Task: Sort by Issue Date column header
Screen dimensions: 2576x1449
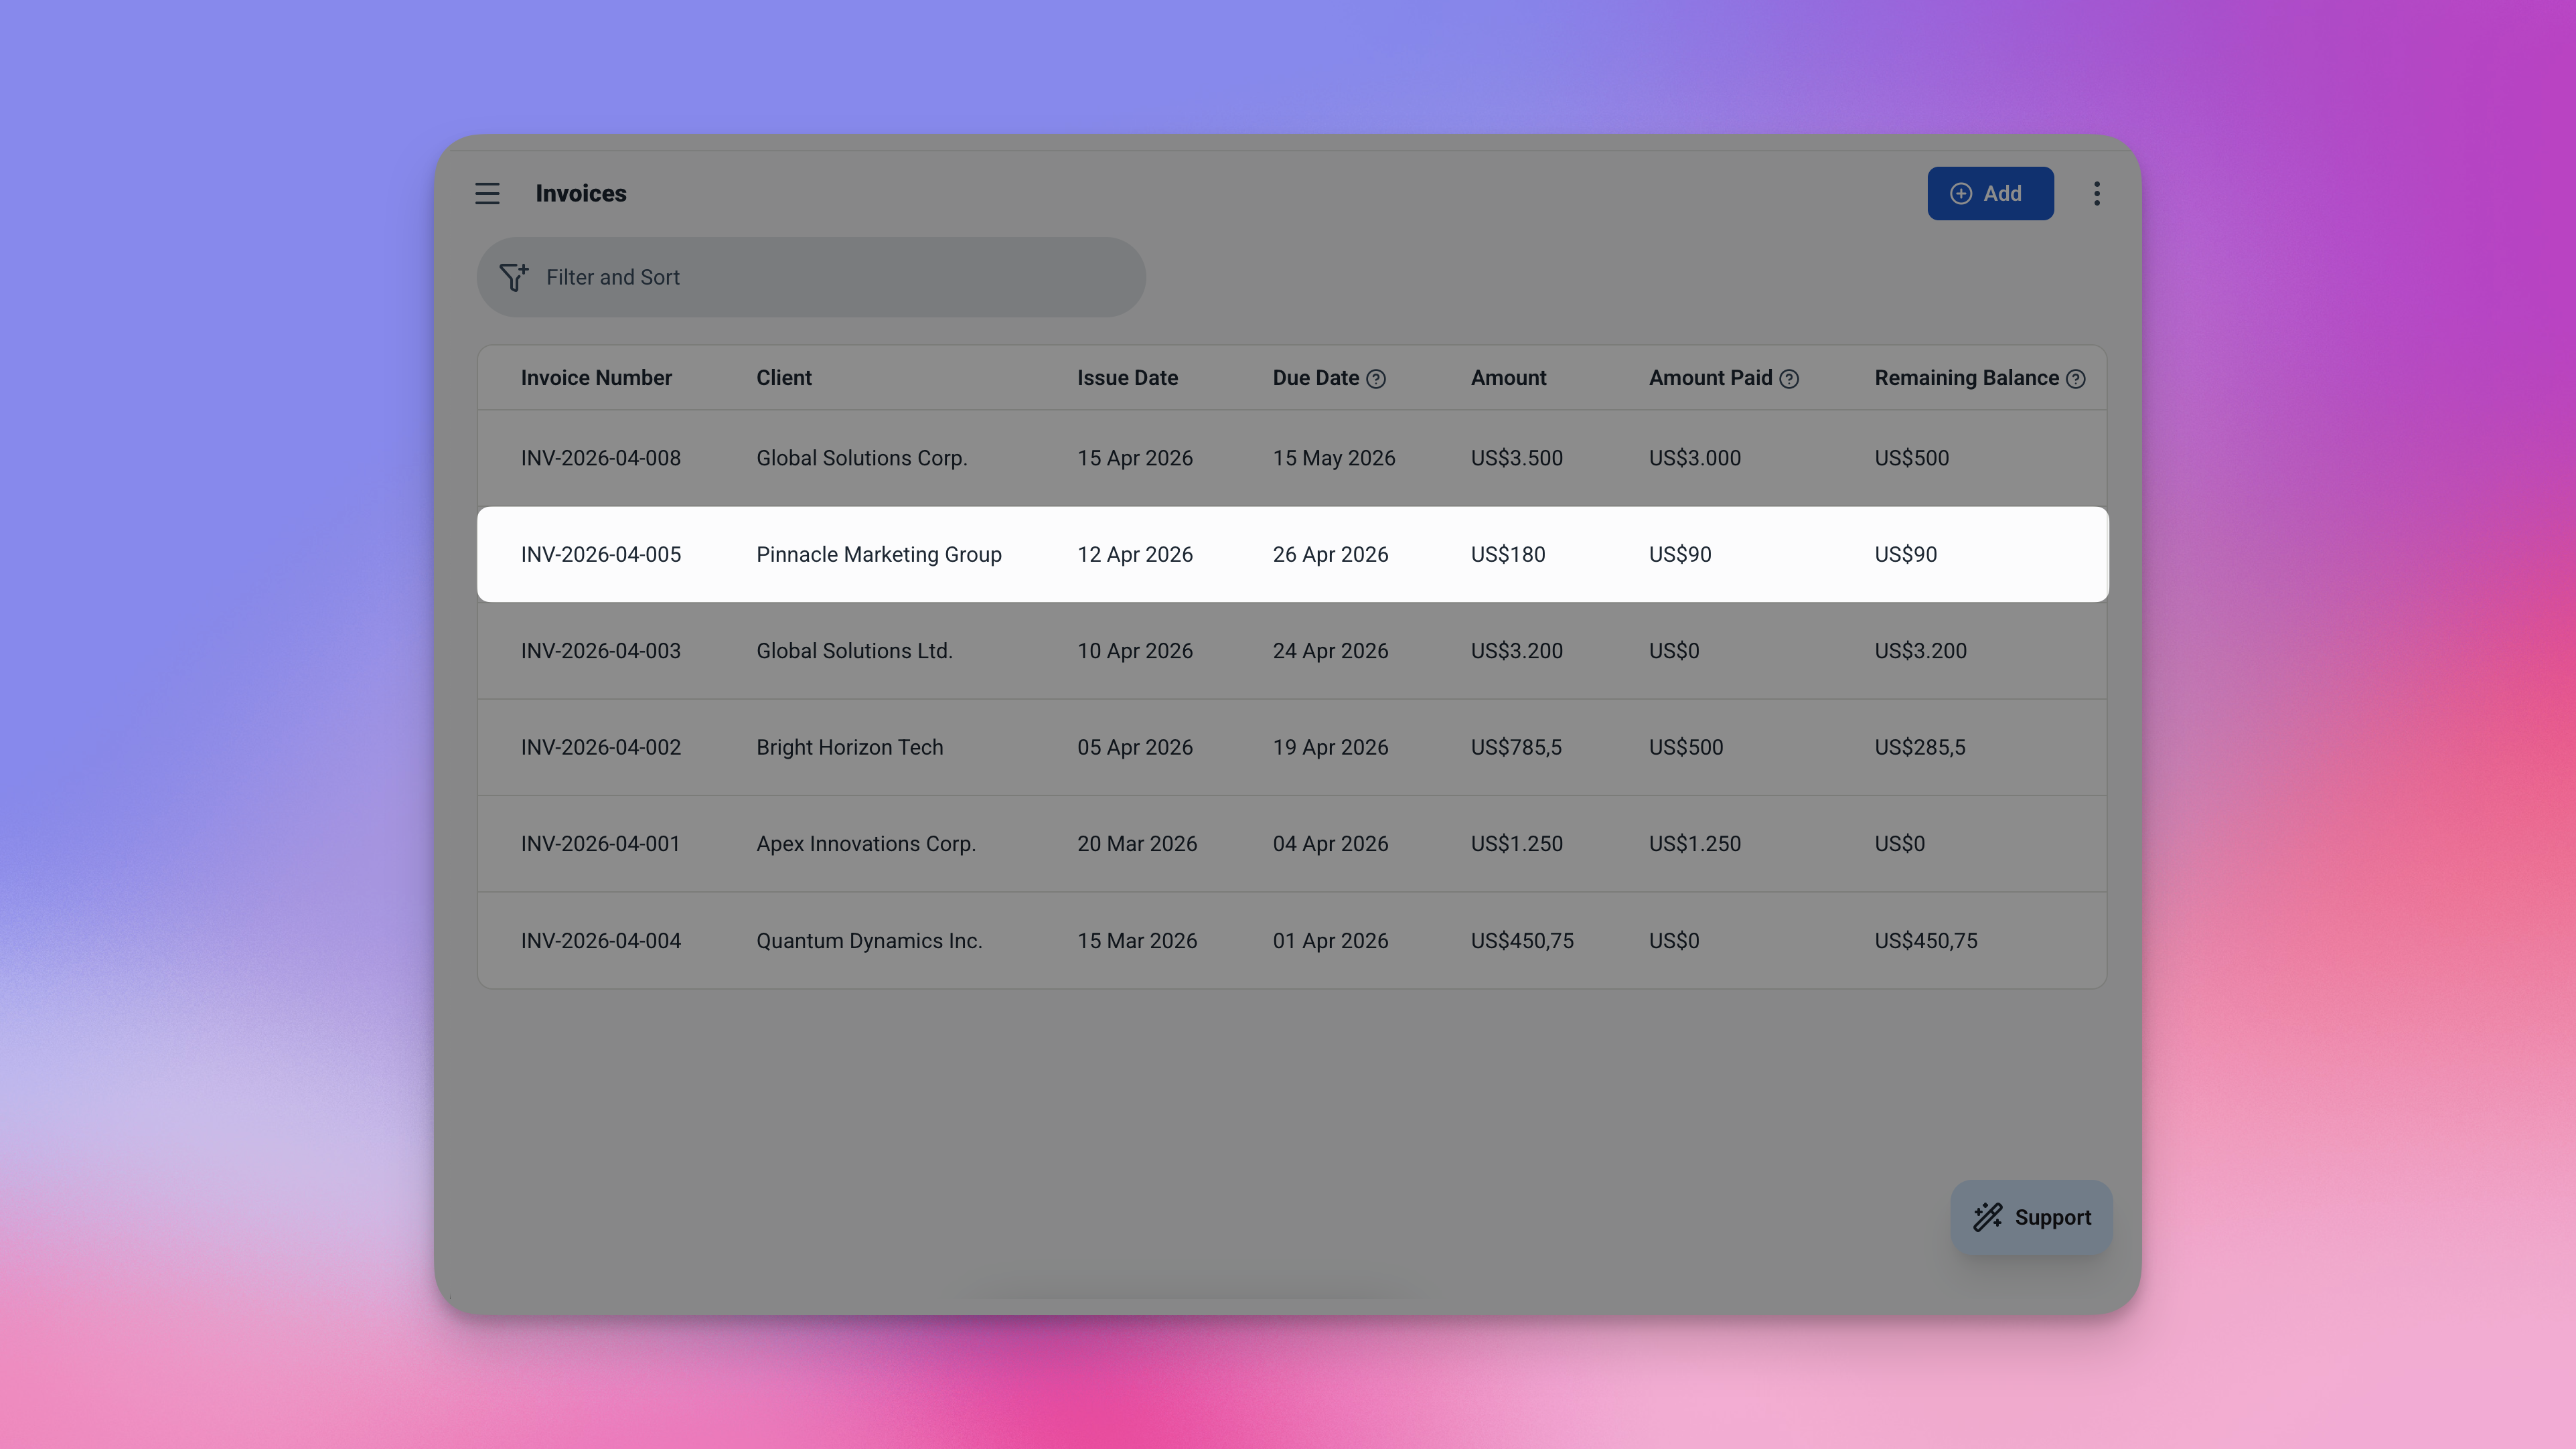Action: [x=1127, y=378]
